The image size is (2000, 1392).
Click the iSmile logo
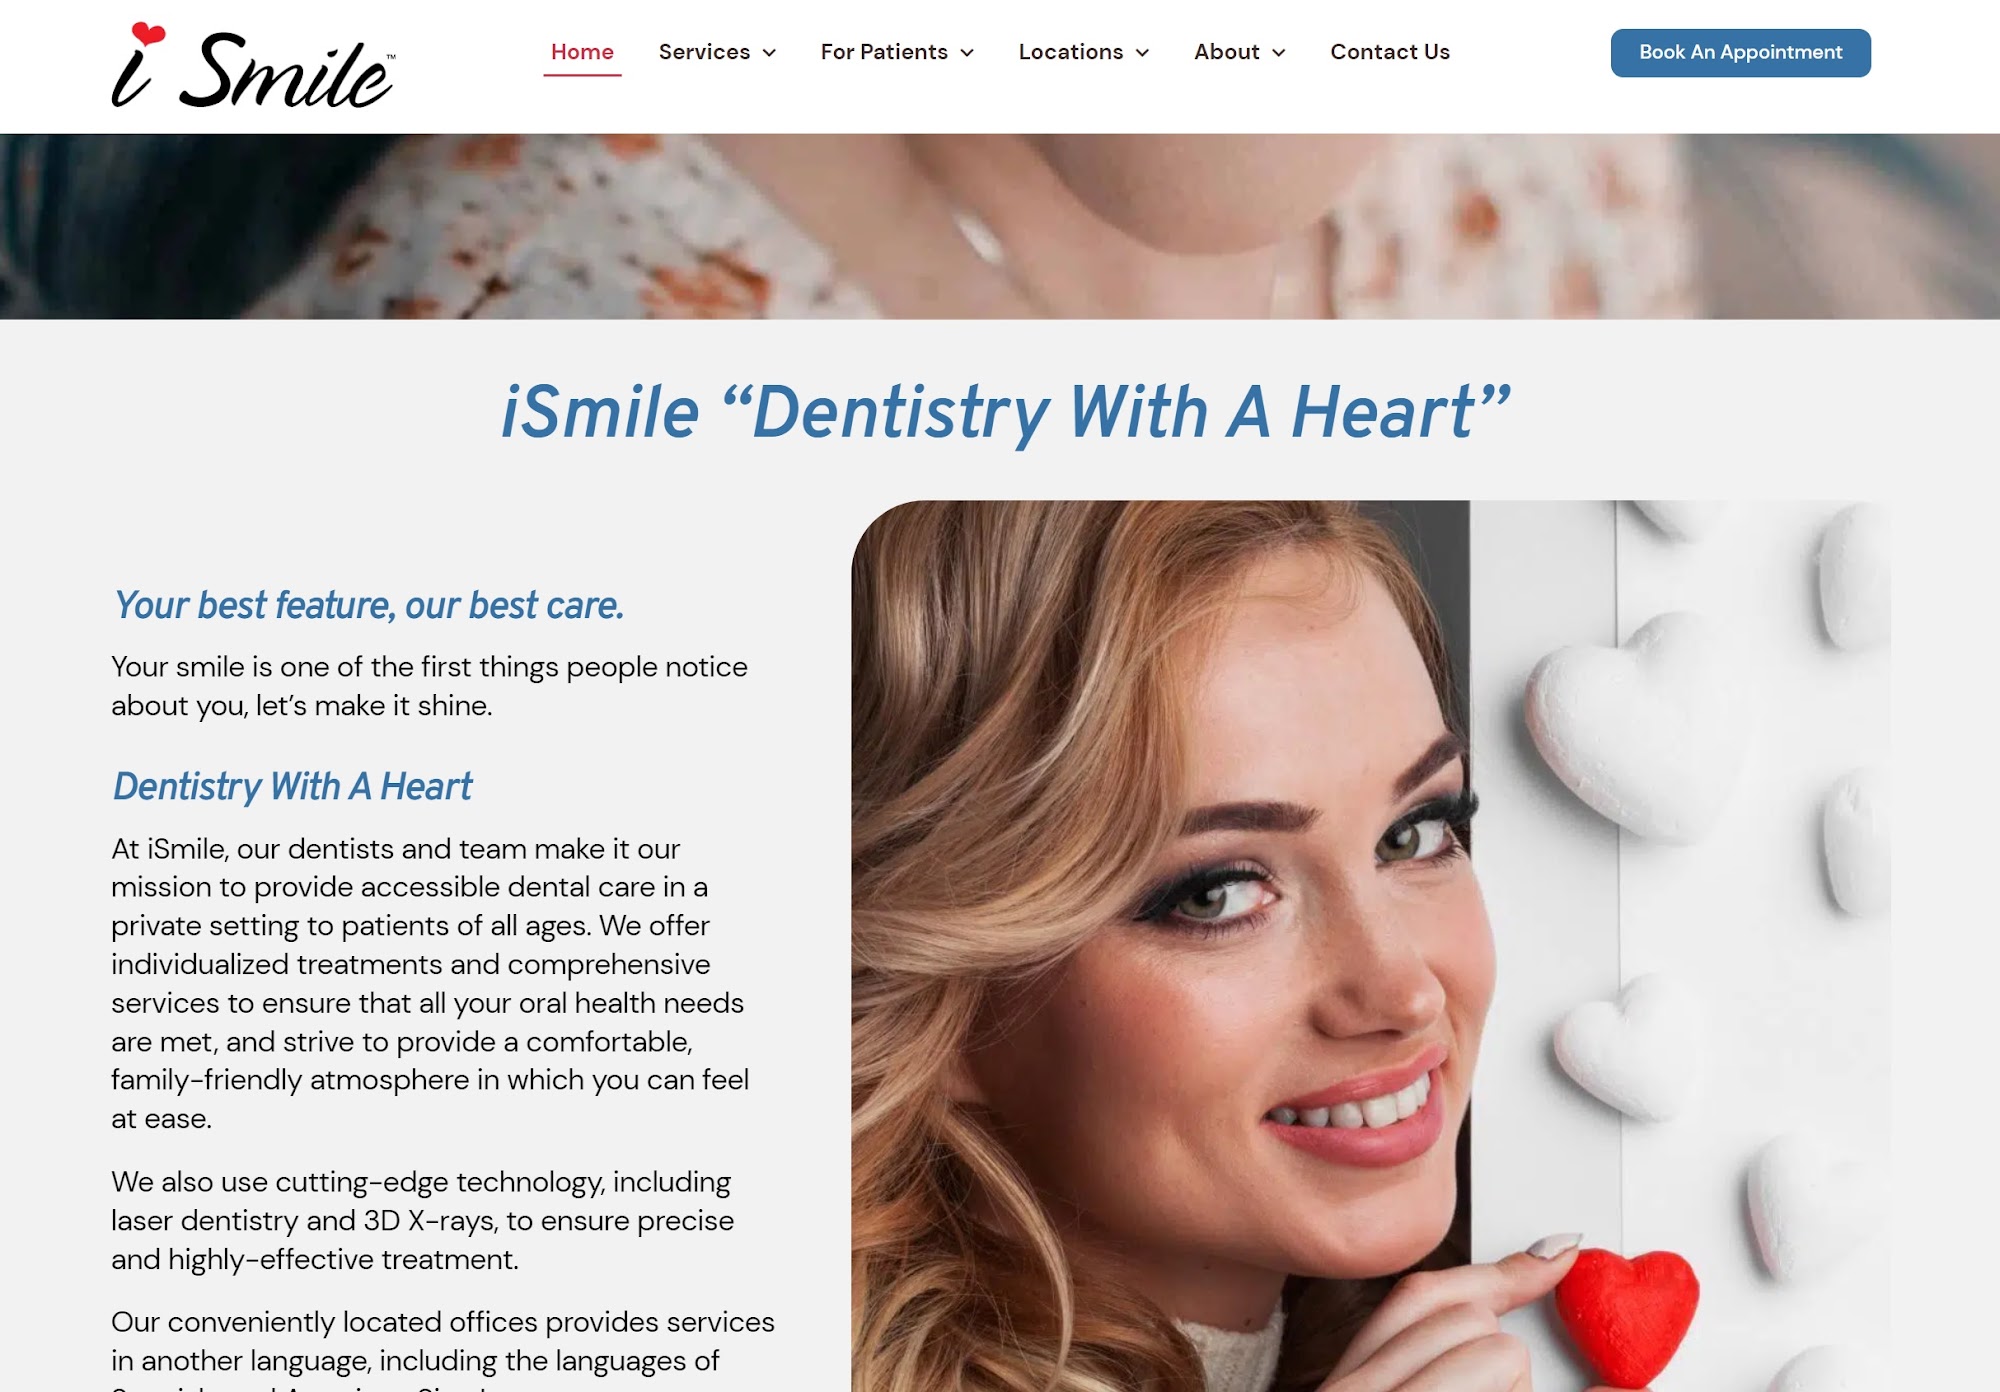pos(253,66)
